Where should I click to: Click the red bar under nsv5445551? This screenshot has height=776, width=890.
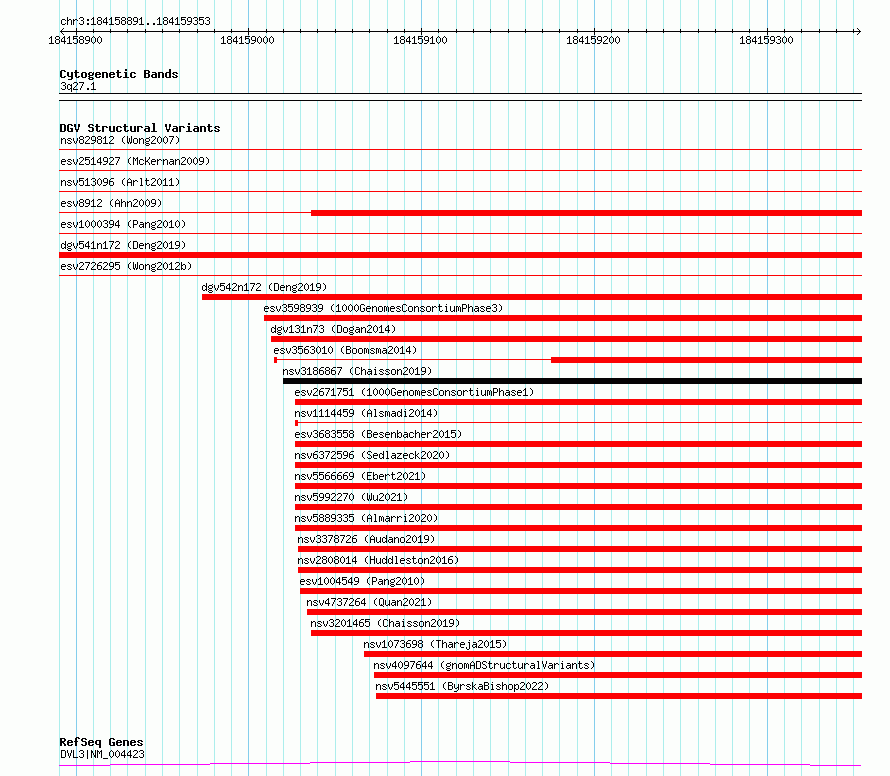[619, 696]
